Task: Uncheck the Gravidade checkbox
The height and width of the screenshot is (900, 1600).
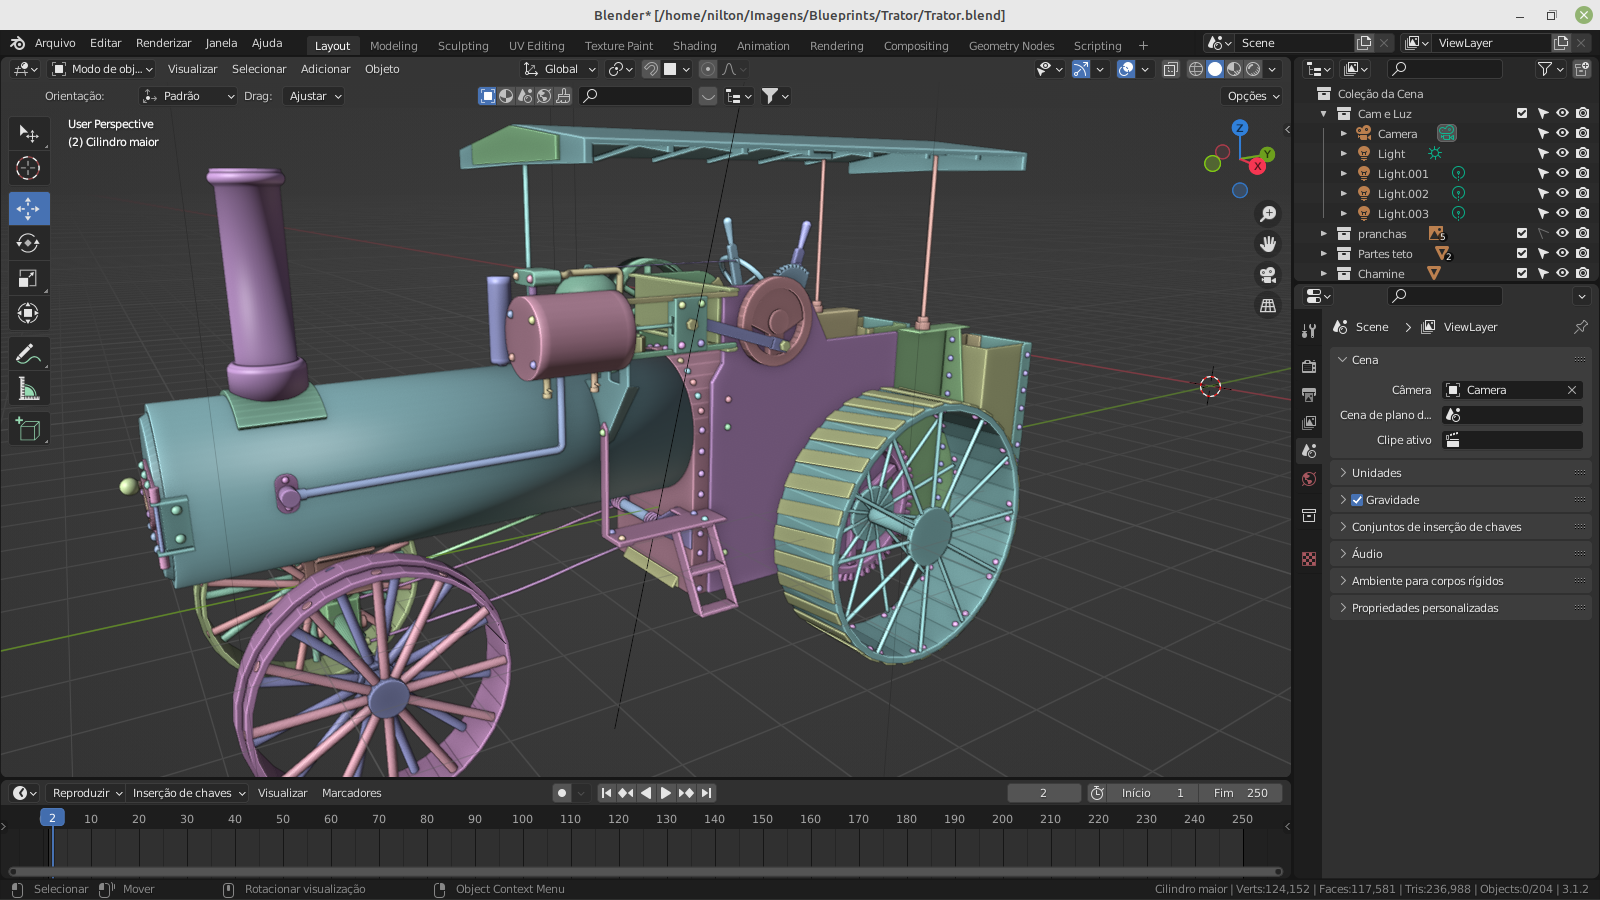Action: [1357, 500]
